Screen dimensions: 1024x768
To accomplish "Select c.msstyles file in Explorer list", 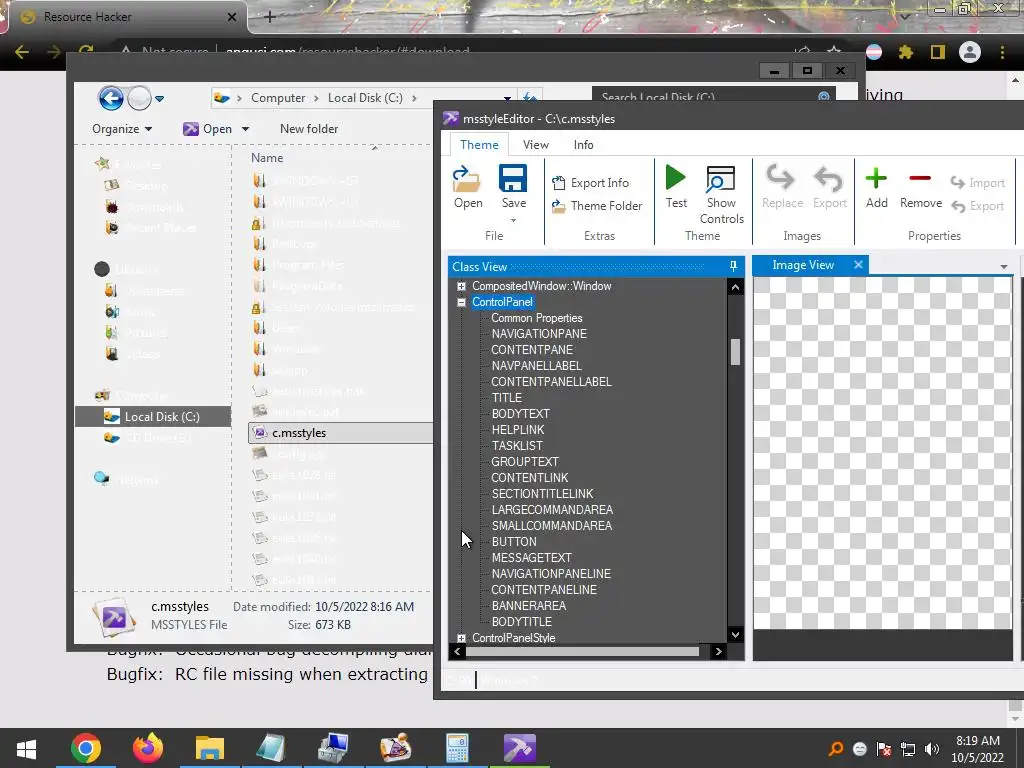I will click(x=340, y=433).
